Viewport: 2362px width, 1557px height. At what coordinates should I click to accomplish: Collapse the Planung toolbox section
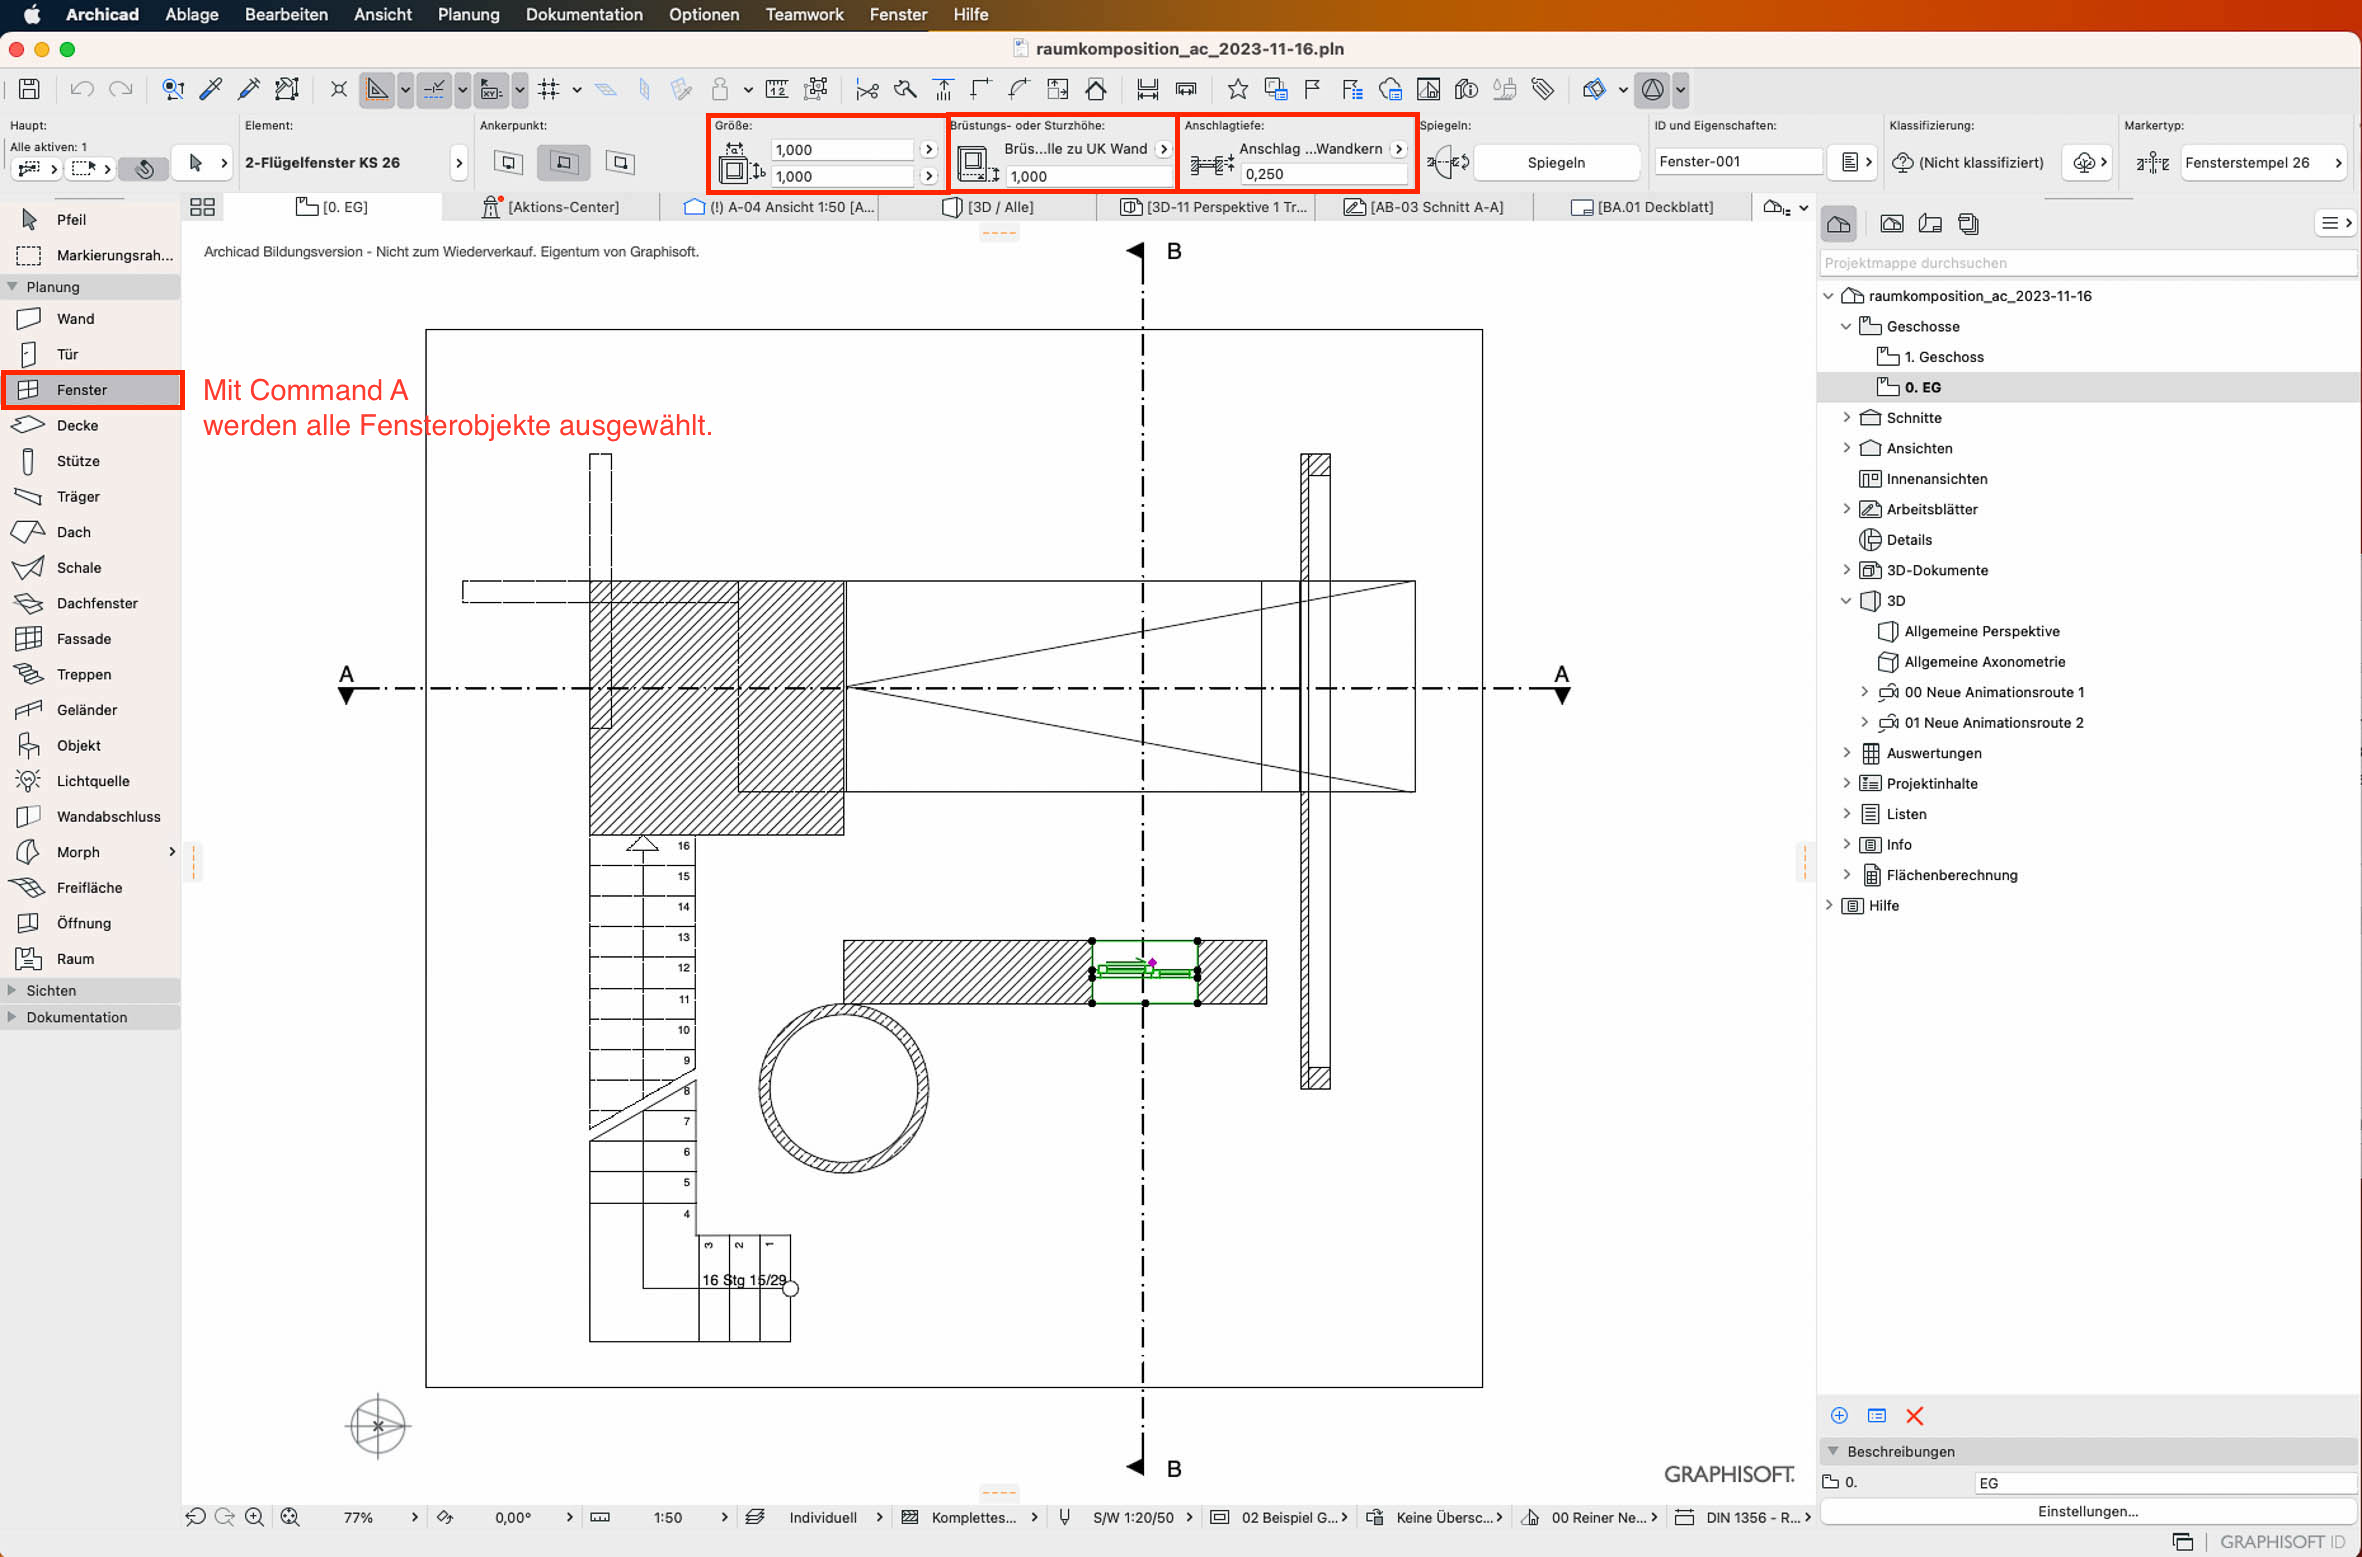coord(12,287)
